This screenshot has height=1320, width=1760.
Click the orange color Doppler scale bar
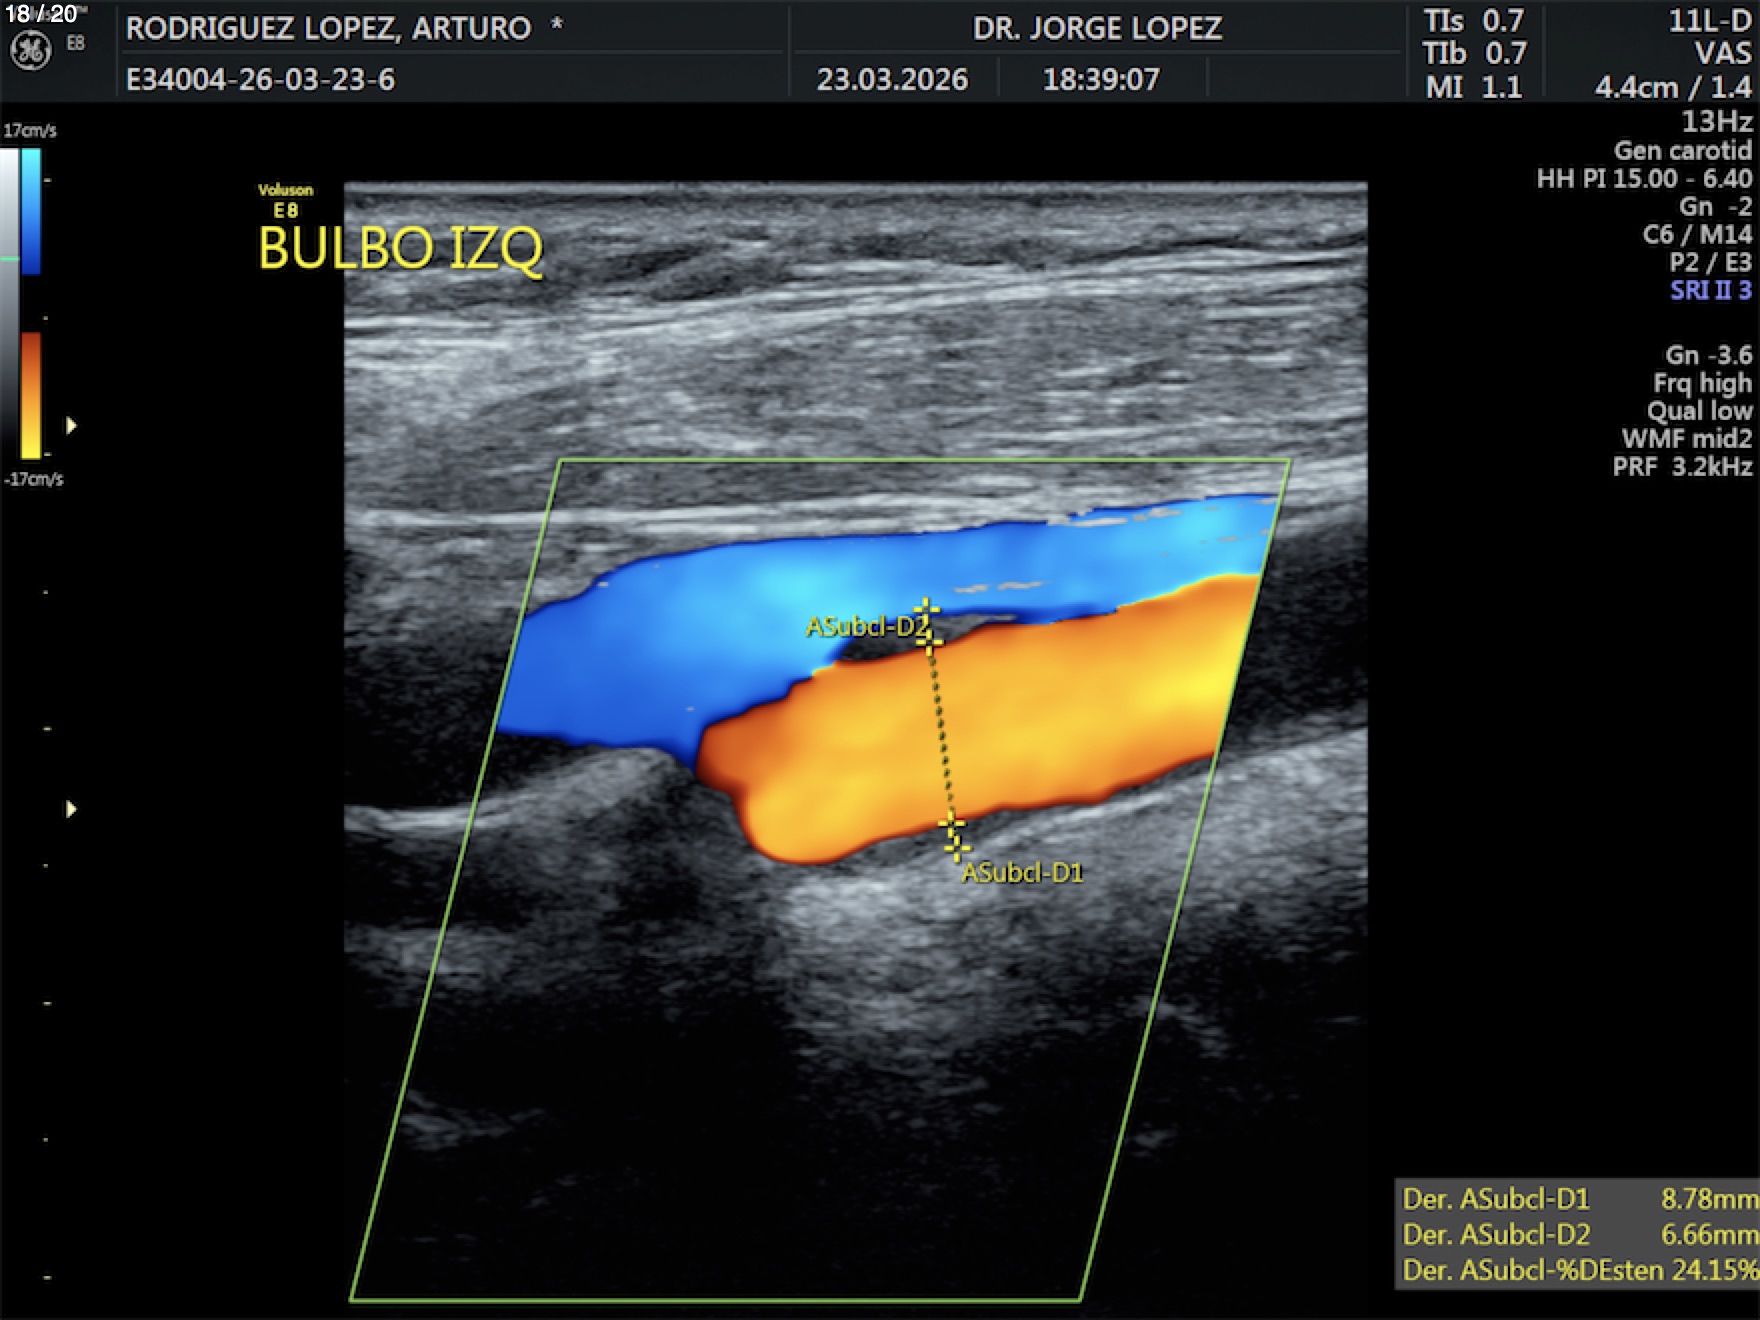click(x=31, y=394)
